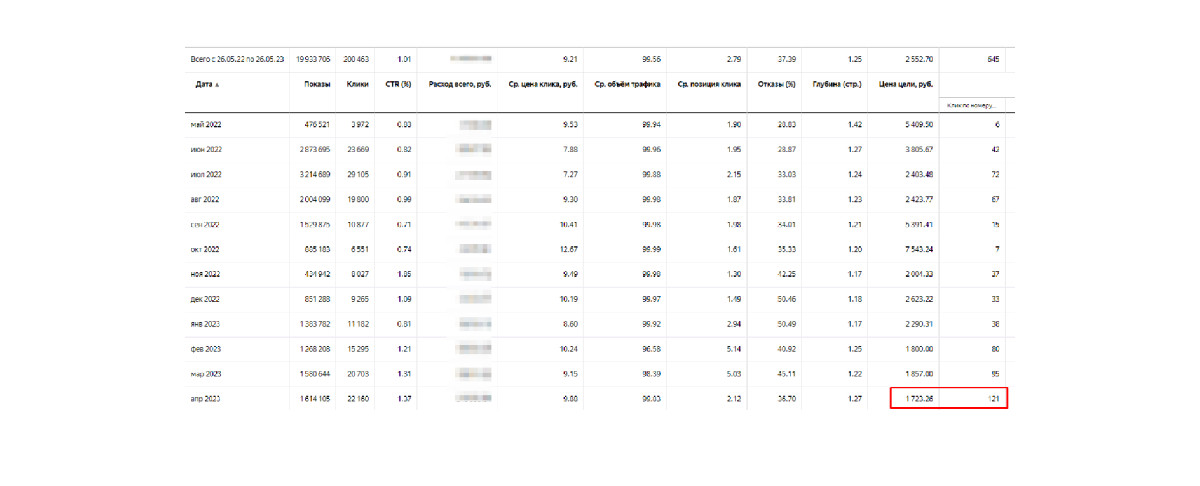Sort table by Клики column header
Screen dimensions: 1200x486
(x=357, y=85)
